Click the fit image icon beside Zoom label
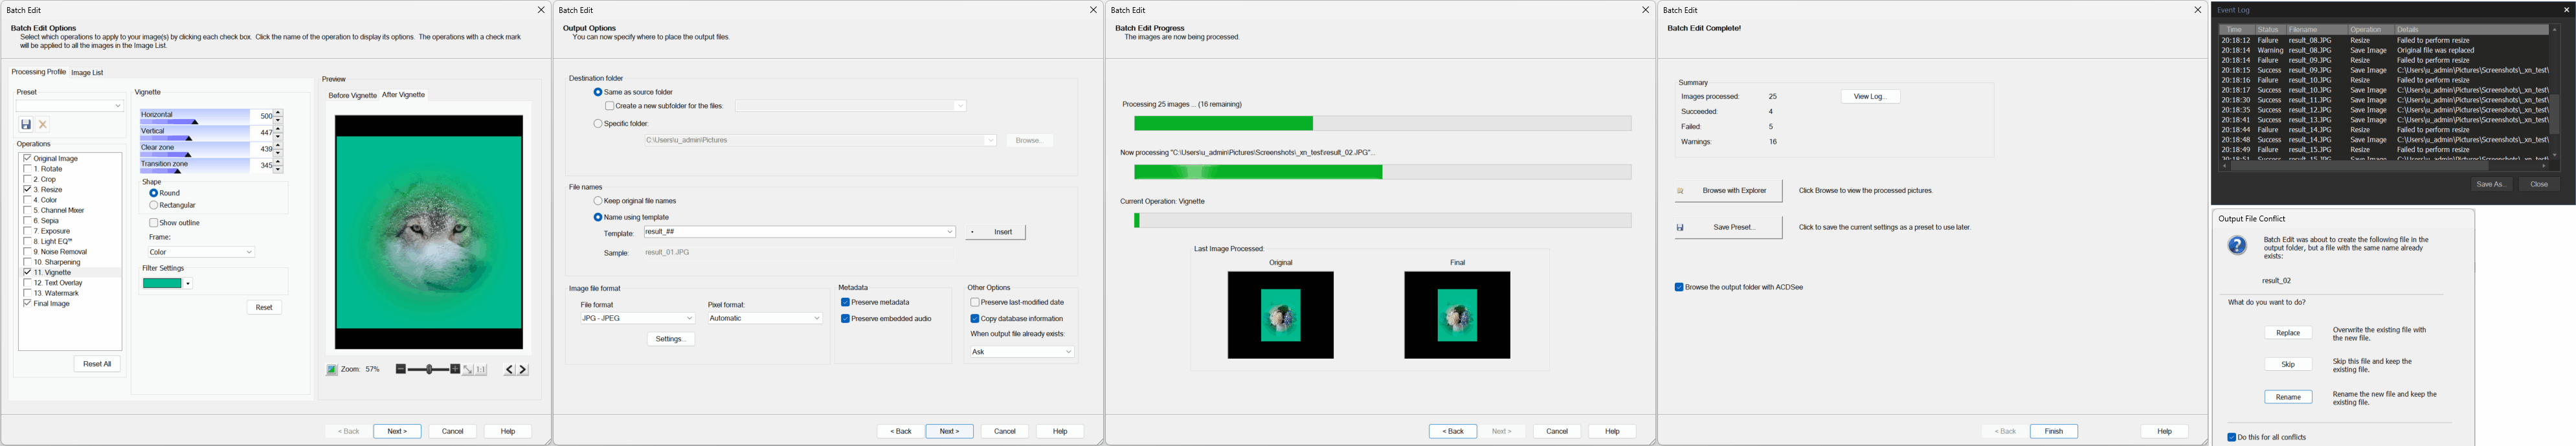 (332, 370)
